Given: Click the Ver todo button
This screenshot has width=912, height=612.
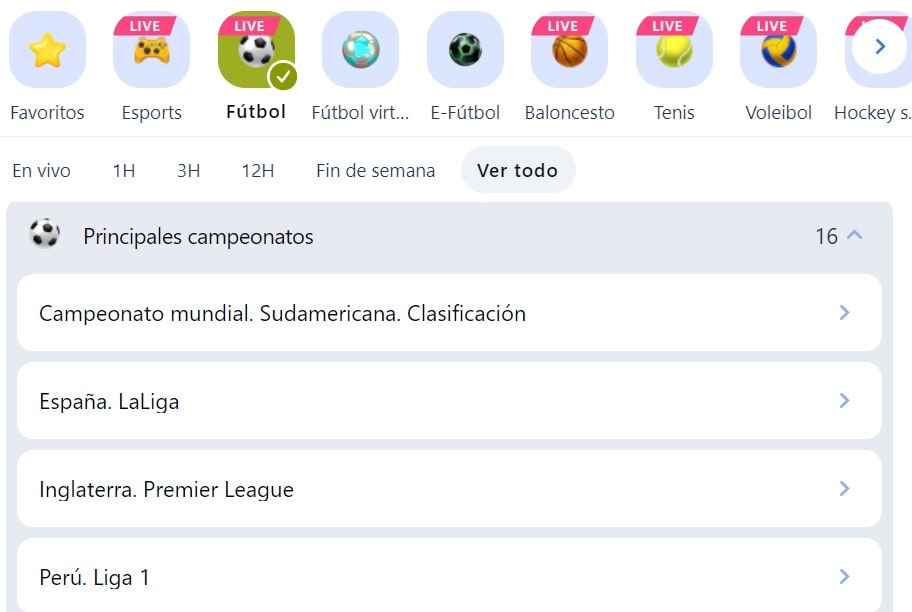Looking at the screenshot, I should click(518, 170).
